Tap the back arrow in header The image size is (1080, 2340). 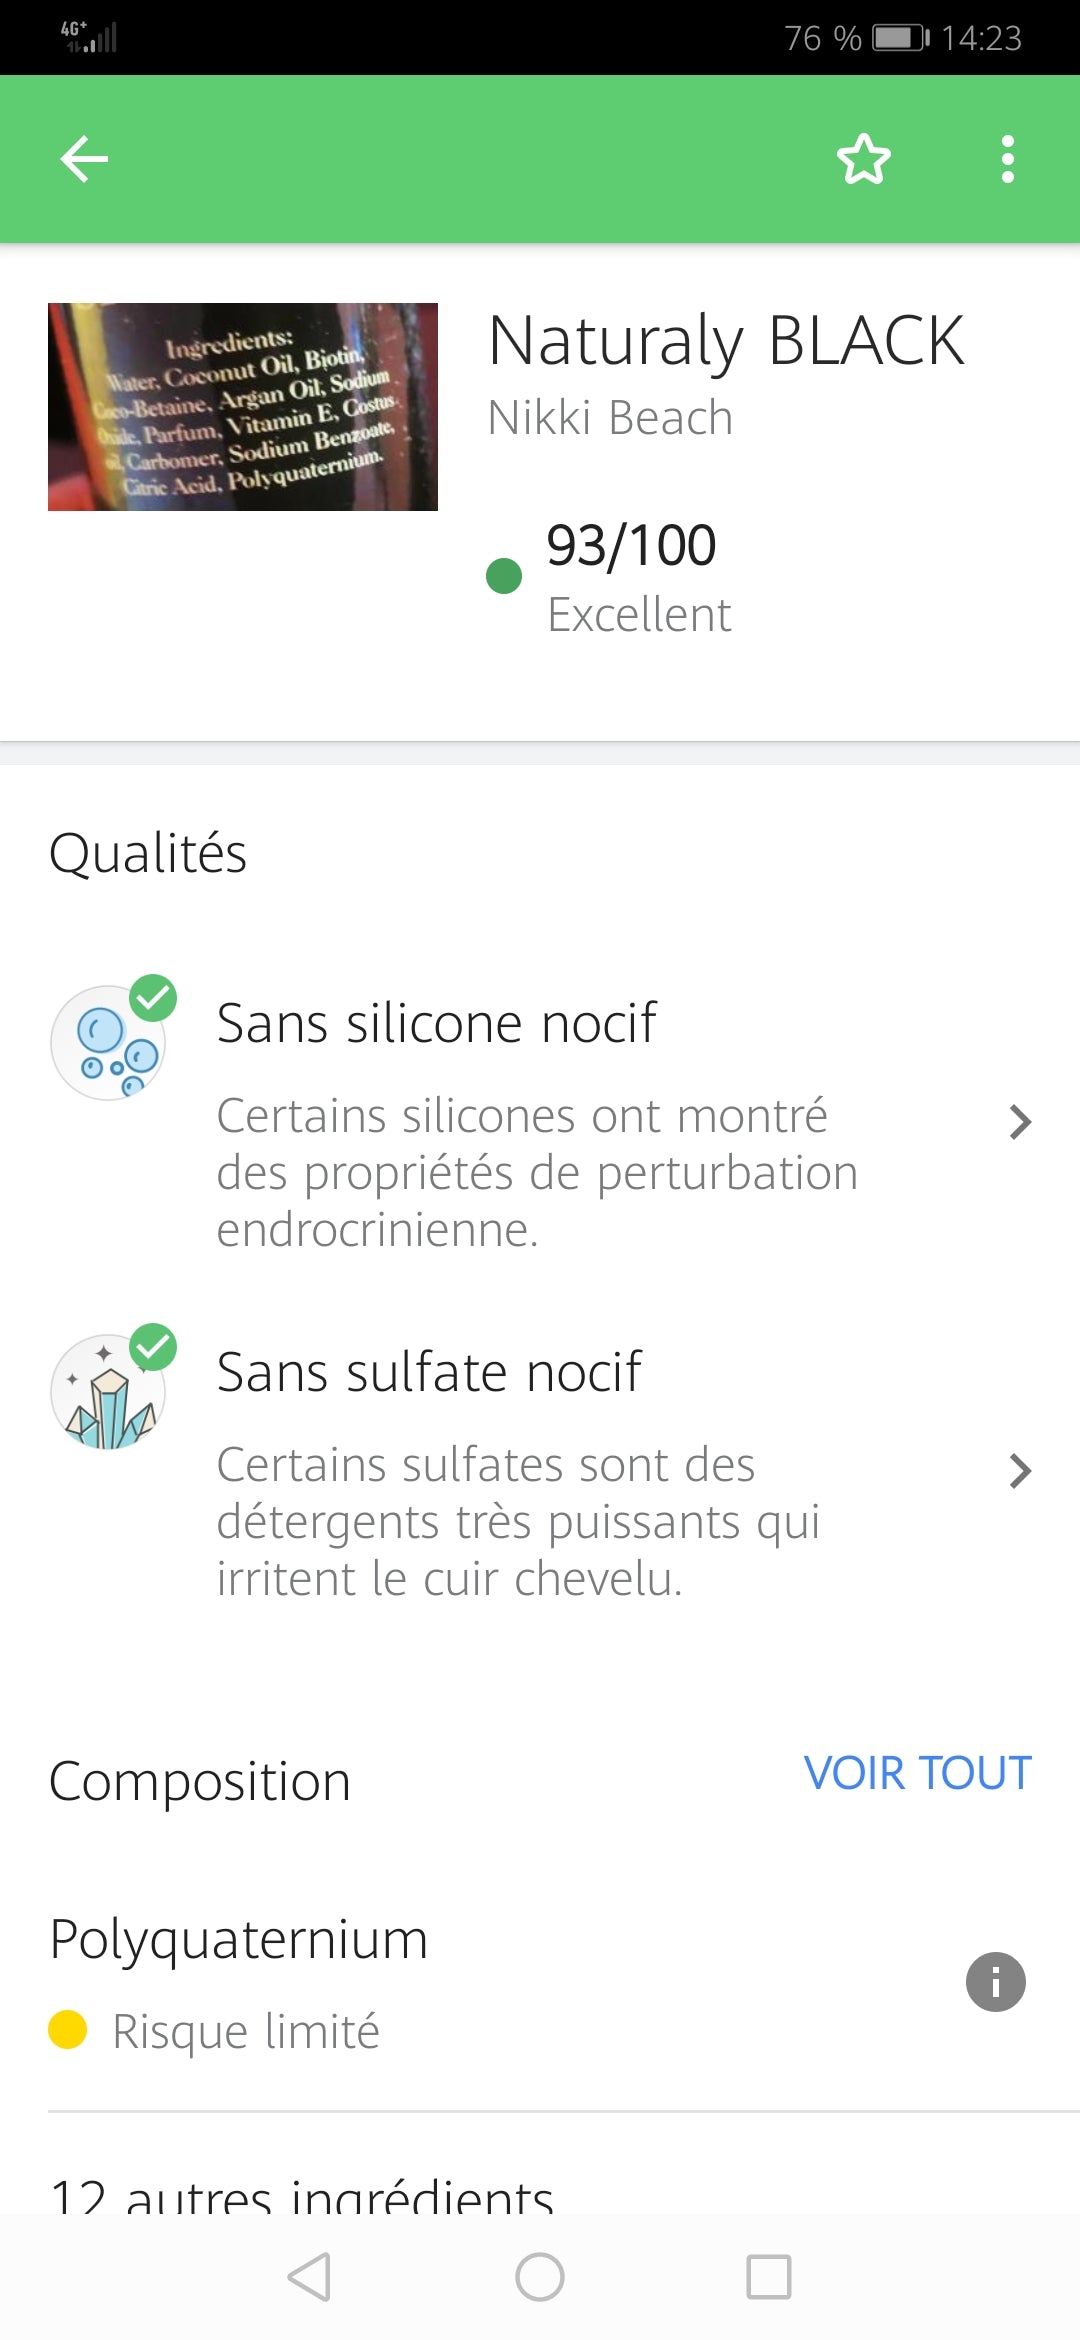(x=84, y=159)
